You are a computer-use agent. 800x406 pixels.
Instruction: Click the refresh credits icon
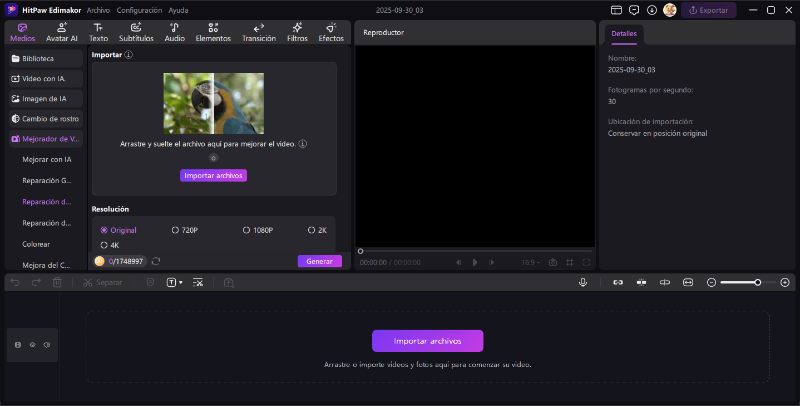point(156,261)
